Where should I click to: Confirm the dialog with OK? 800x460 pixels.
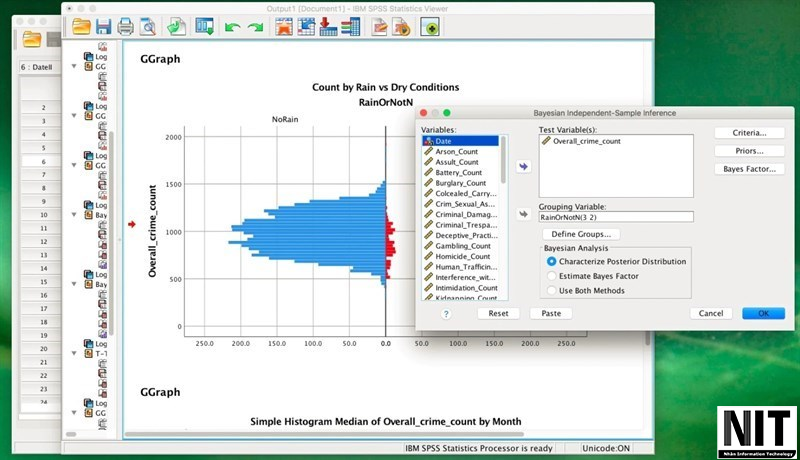pyautogui.click(x=763, y=314)
